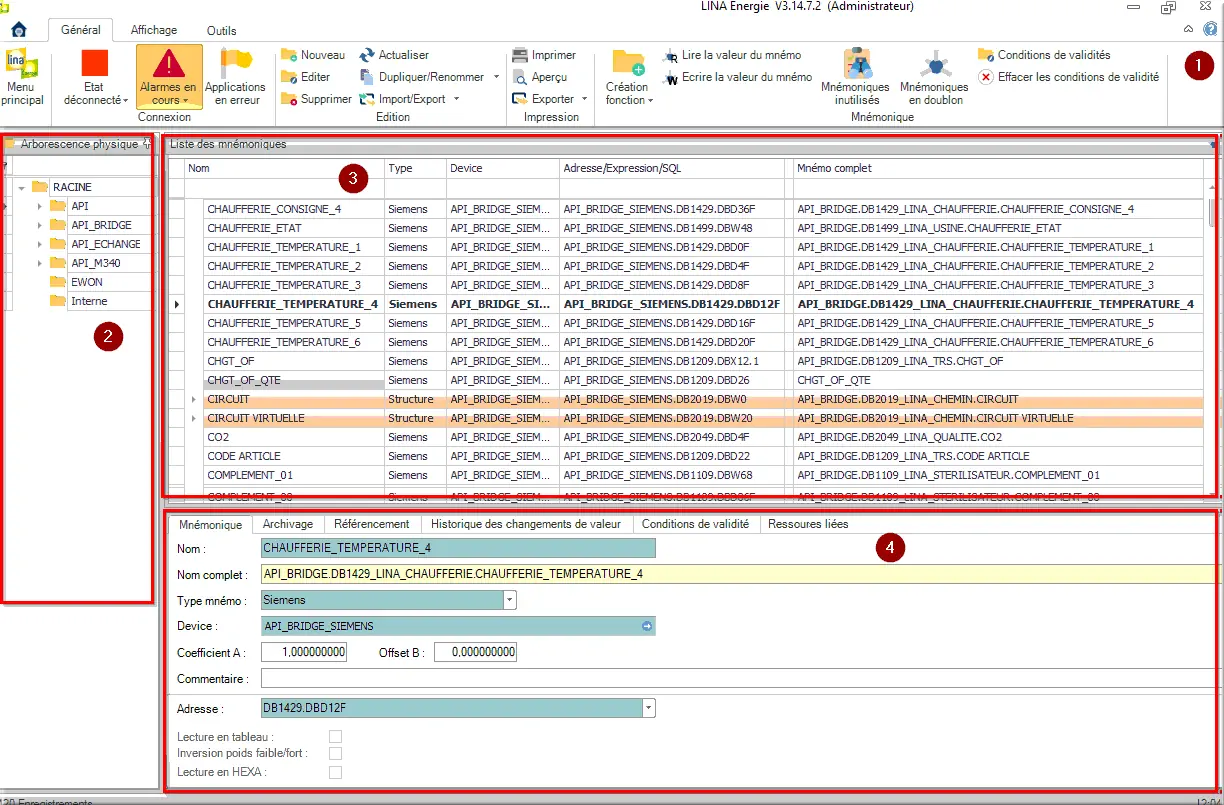The width and height of the screenshot is (1224, 805).
Task: Click Import/Export in the ribbon
Action: [403, 99]
